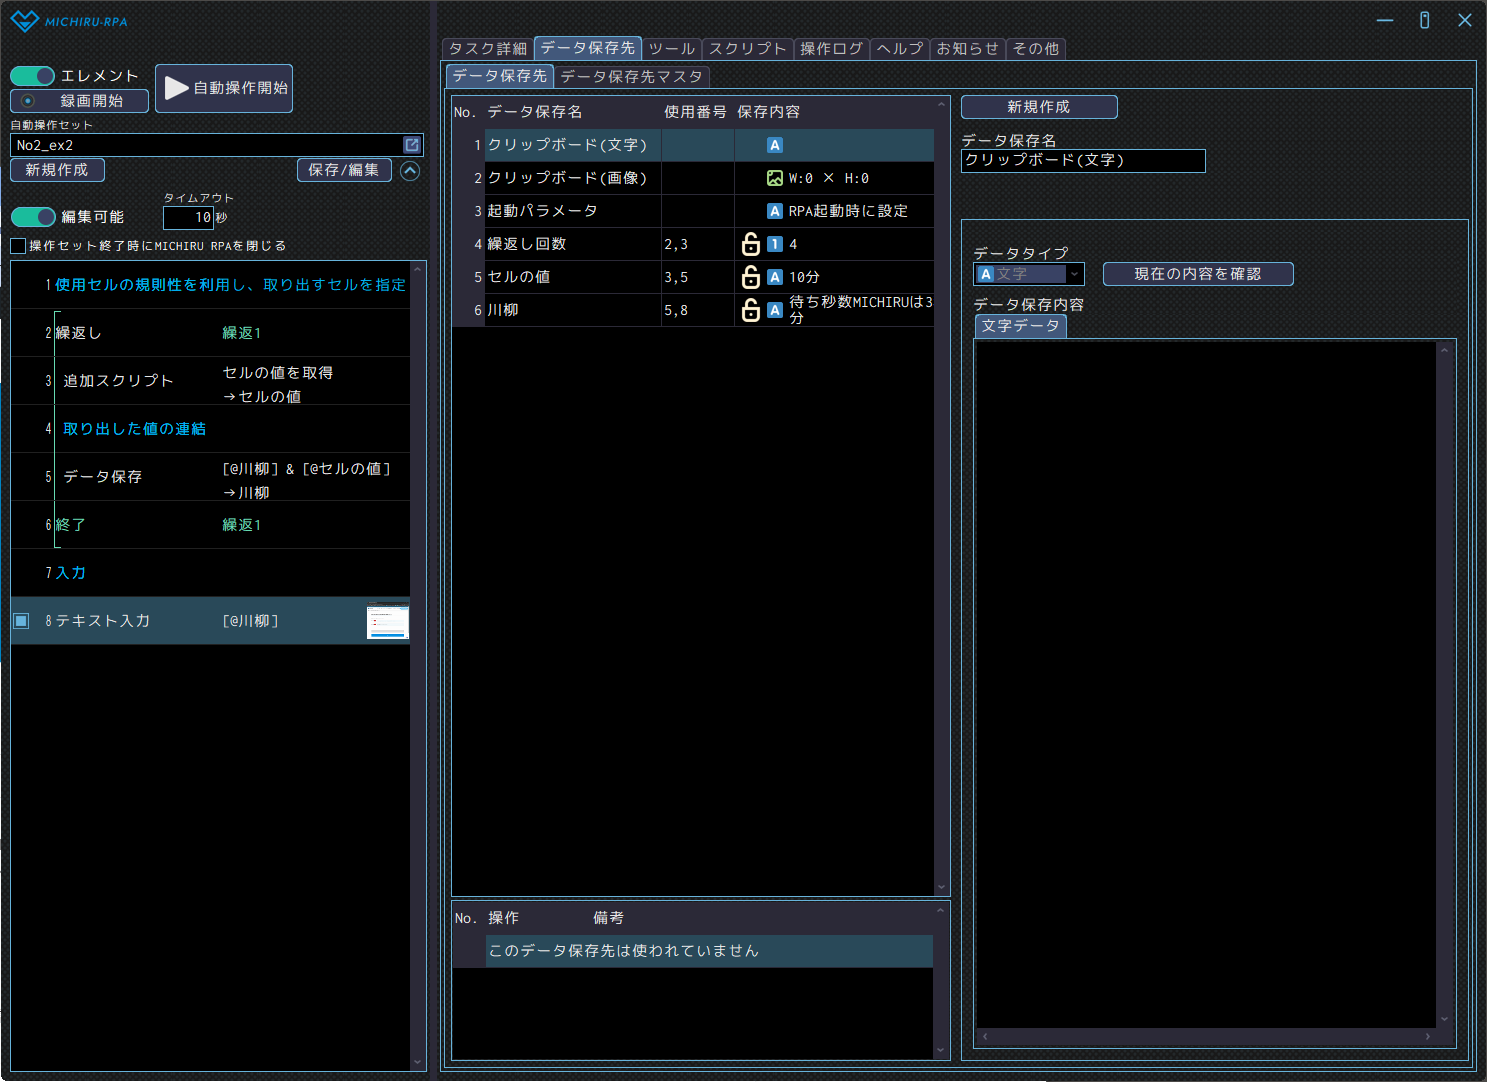Click the 現在の内容を確認 button
This screenshot has width=1487, height=1082.
pos(1197,274)
